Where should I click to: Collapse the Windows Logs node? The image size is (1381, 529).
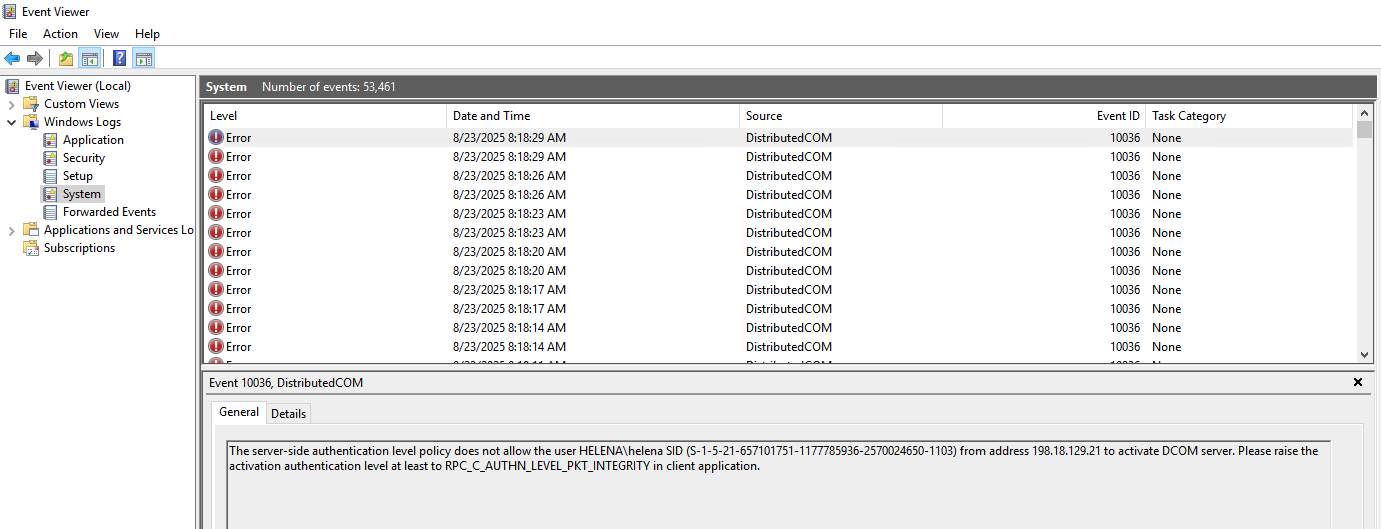pyautogui.click(x=12, y=122)
